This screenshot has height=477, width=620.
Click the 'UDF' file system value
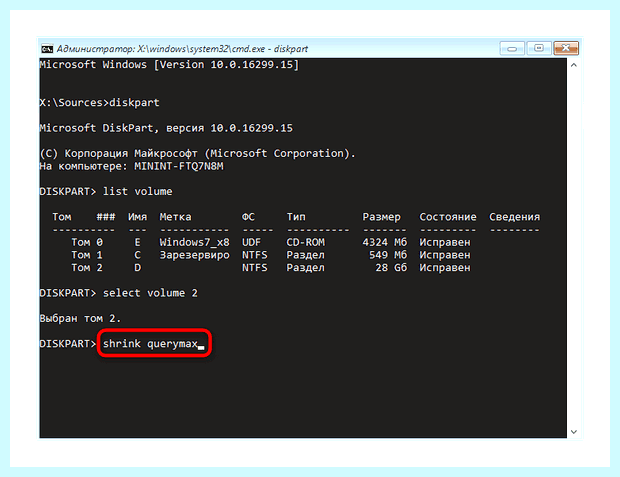251,242
